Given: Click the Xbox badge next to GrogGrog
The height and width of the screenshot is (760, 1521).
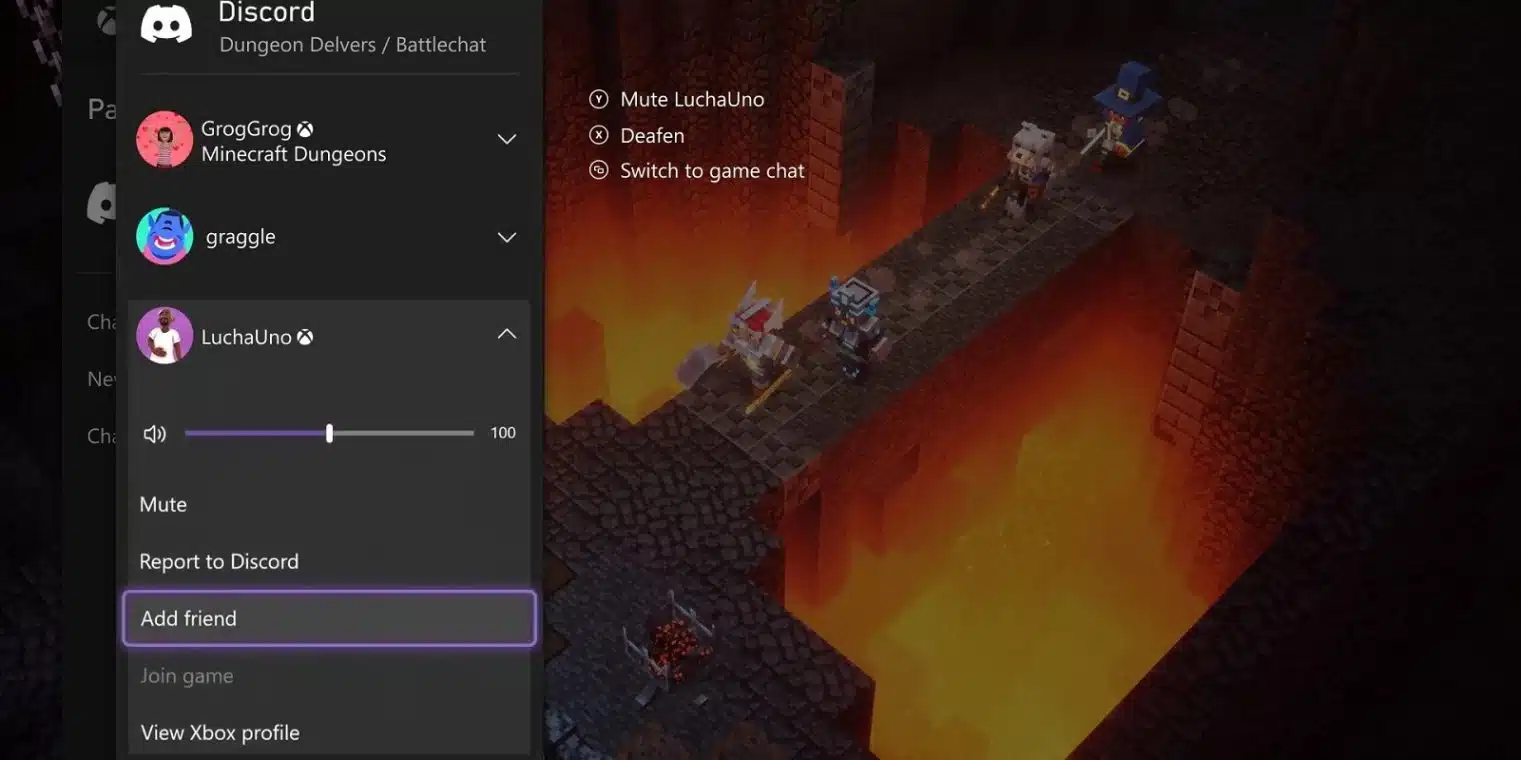Looking at the screenshot, I should click(x=305, y=129).
